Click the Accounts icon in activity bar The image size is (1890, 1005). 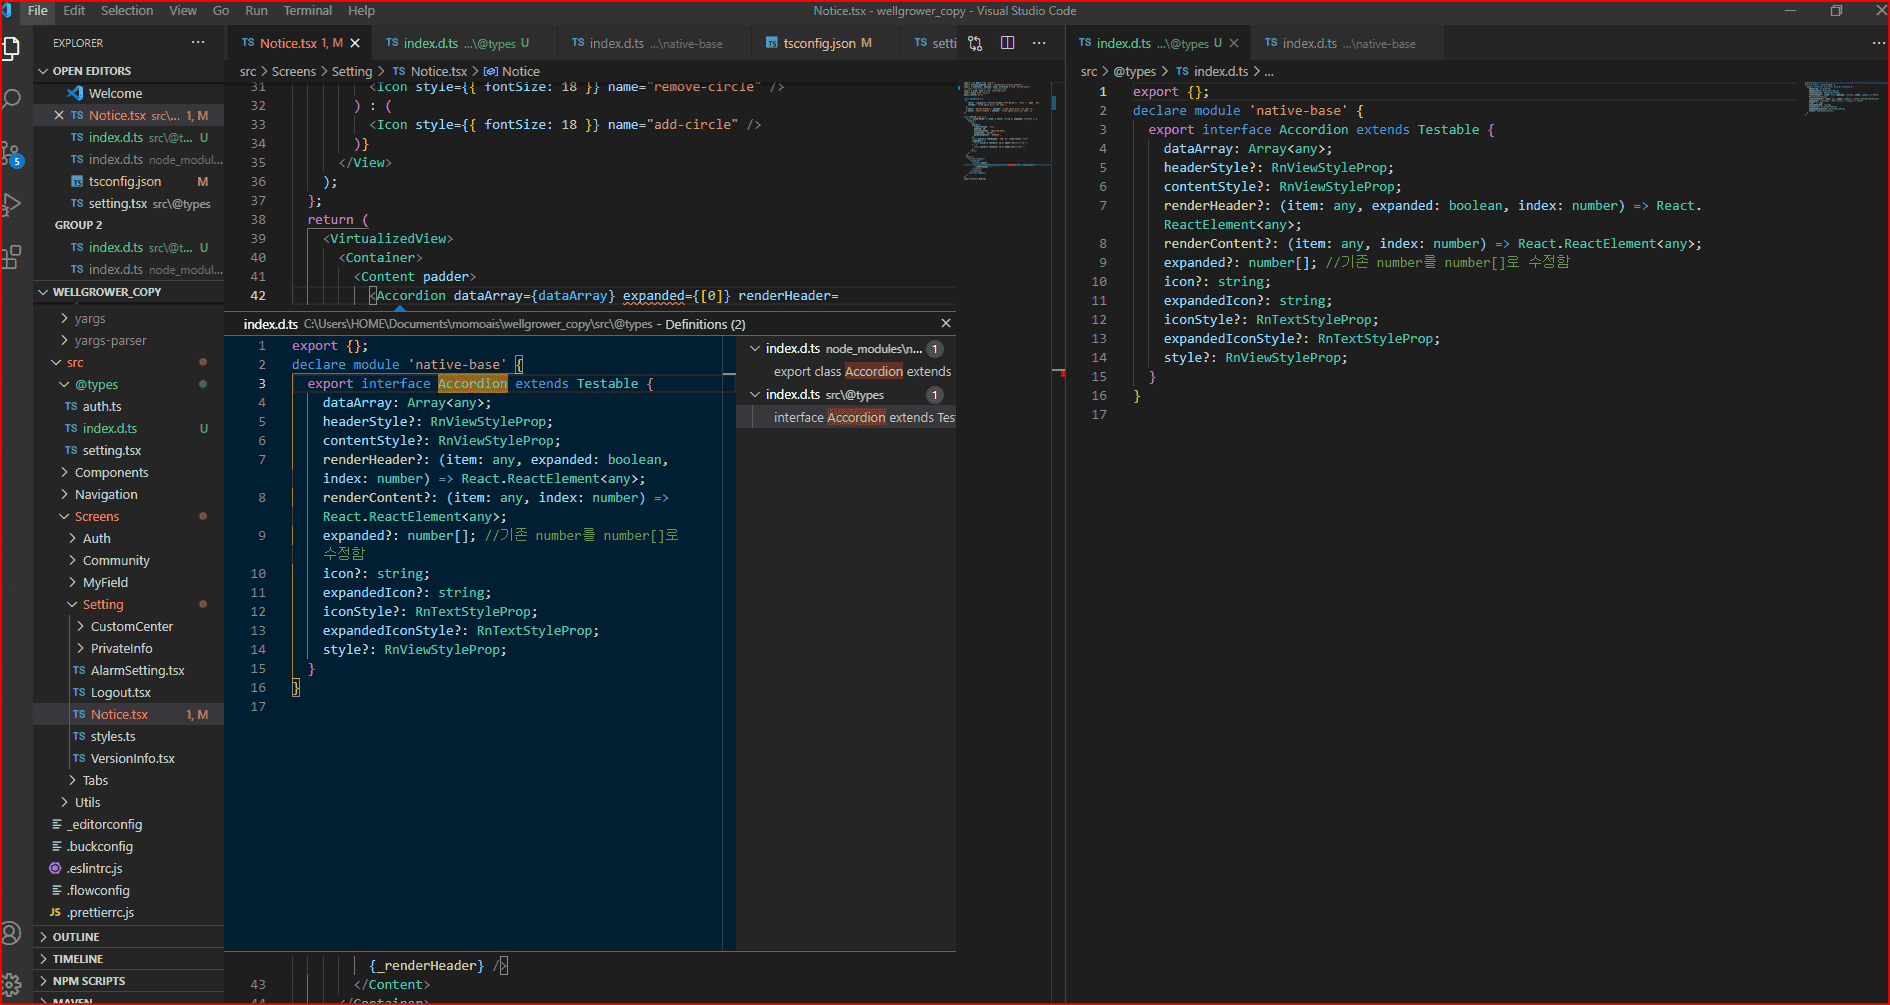point(12,933)
